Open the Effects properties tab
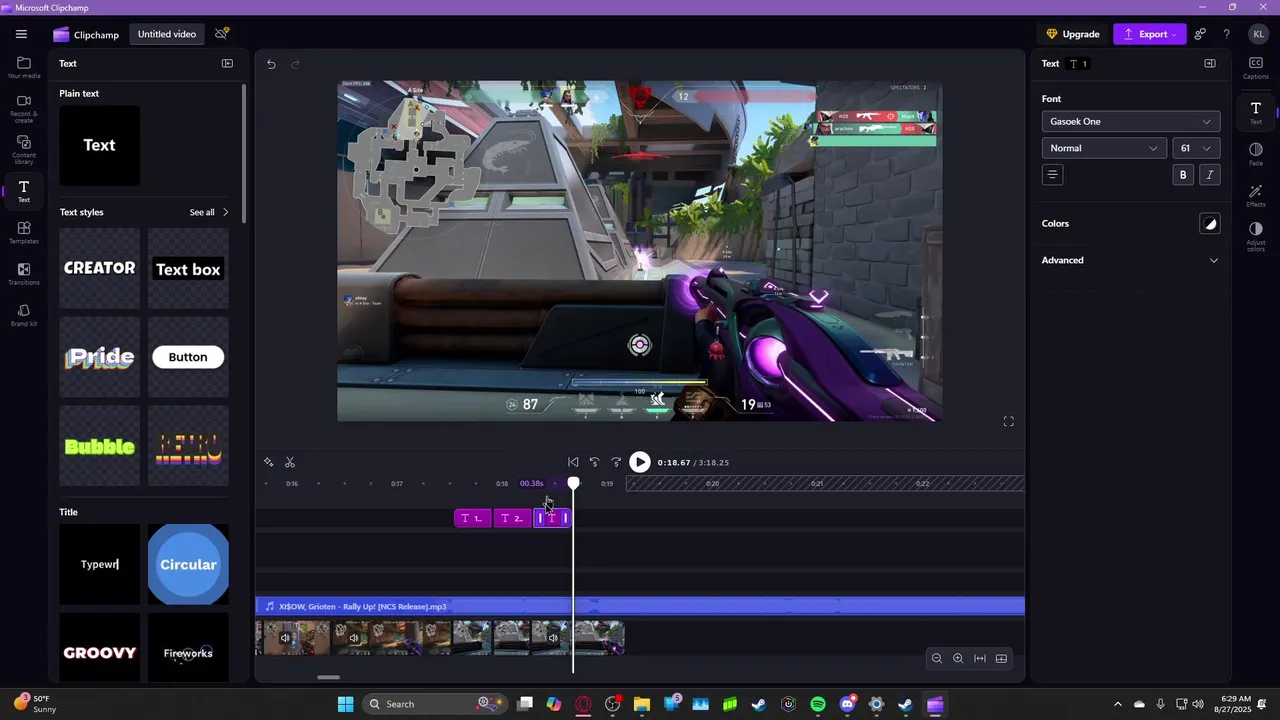 pyautogui.click(x=1255, y=195)
